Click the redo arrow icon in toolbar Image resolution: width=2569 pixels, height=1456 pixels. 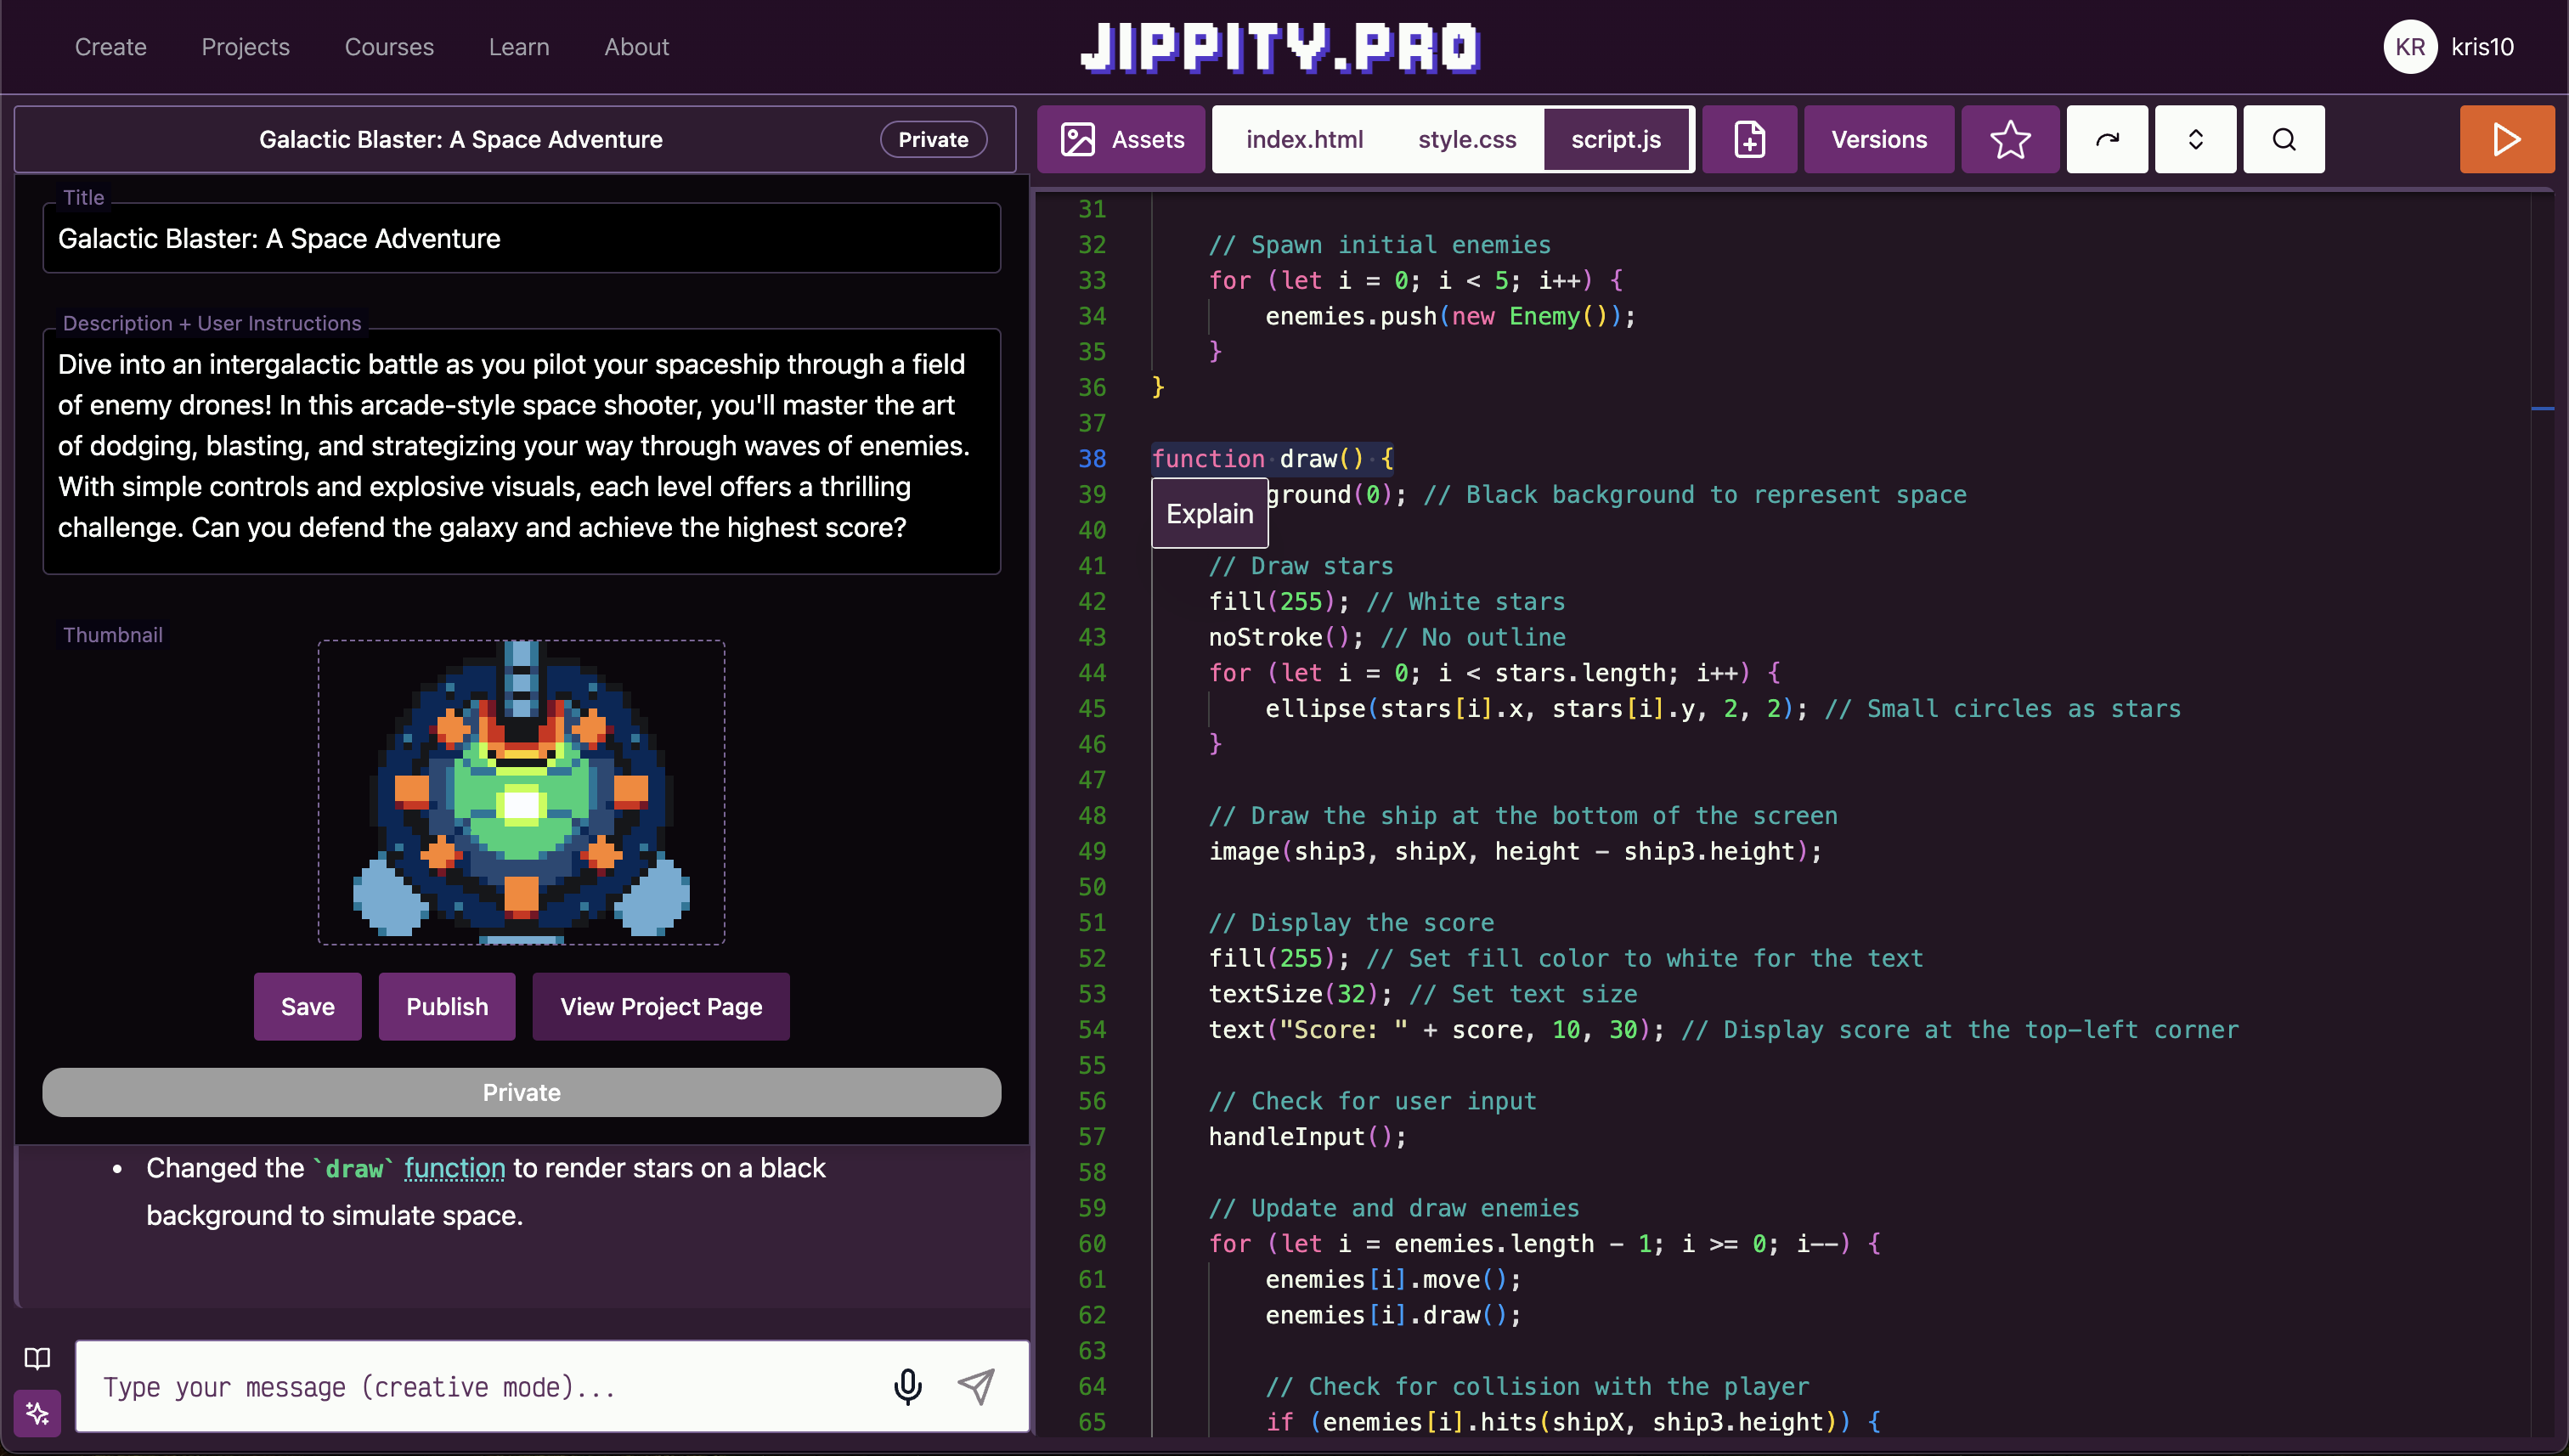point(2106,139)
